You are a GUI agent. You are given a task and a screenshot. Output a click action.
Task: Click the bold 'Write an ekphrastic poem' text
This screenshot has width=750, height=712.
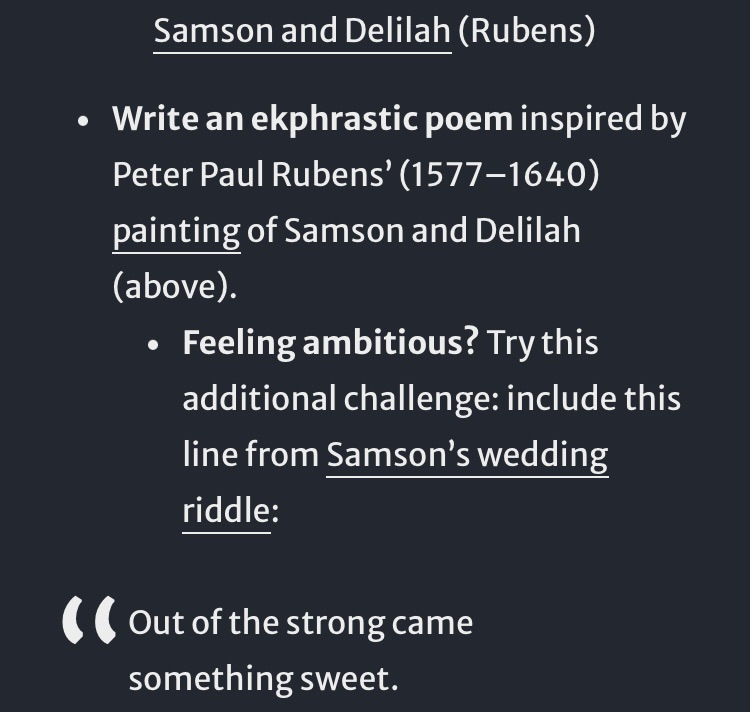(312, 120)
